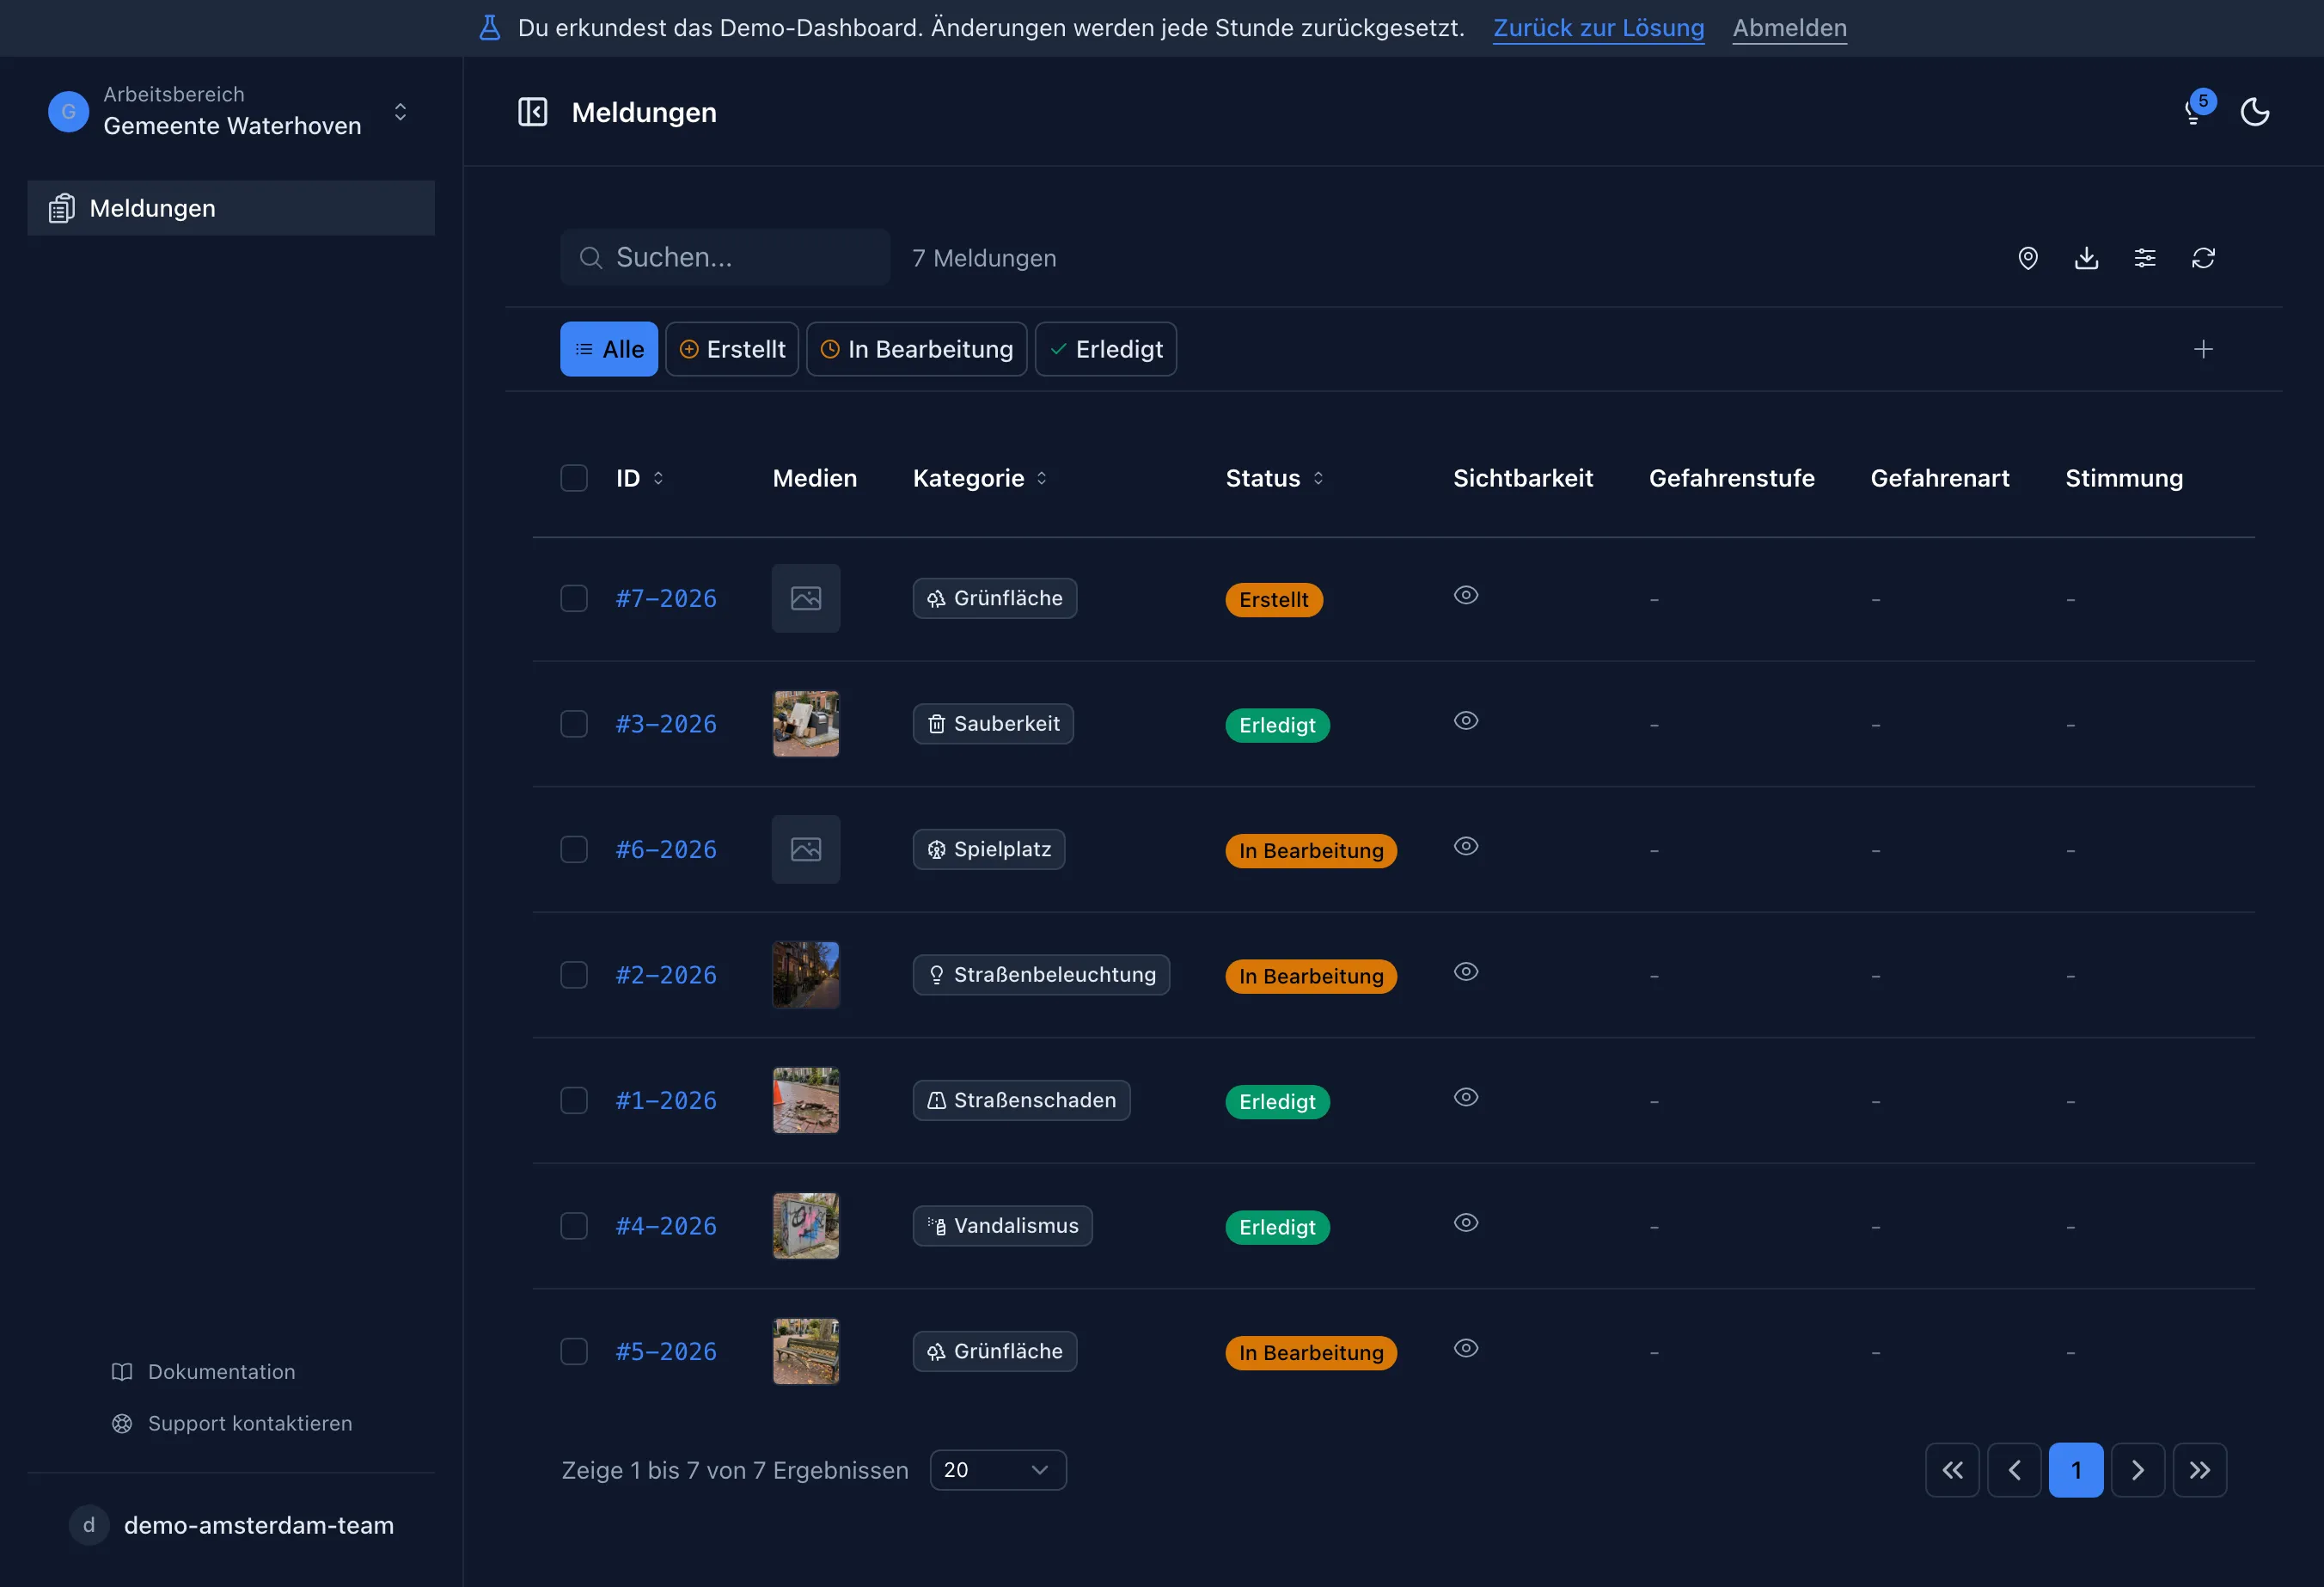Toggle visibility eye for #1-2026
Viewport: 2324px width, 1587px height.
[1466, 1097]
